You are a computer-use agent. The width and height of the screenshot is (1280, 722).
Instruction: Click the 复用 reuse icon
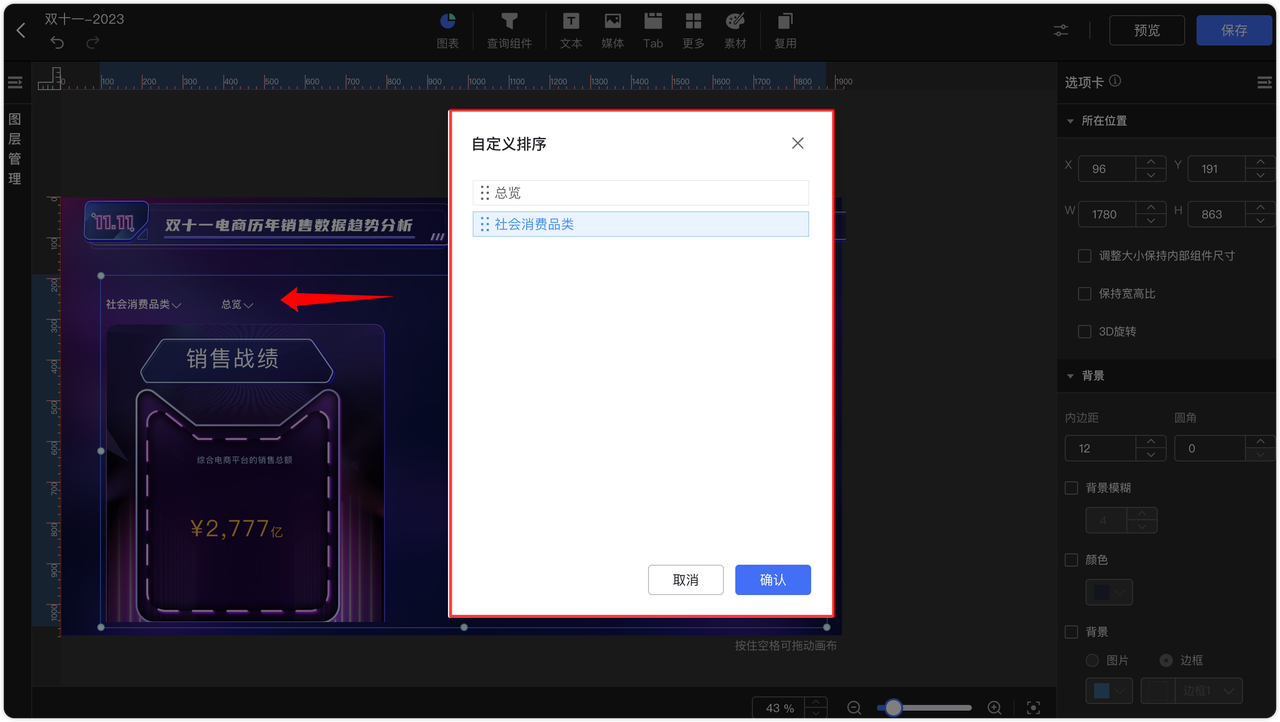(x=784, y=29)
